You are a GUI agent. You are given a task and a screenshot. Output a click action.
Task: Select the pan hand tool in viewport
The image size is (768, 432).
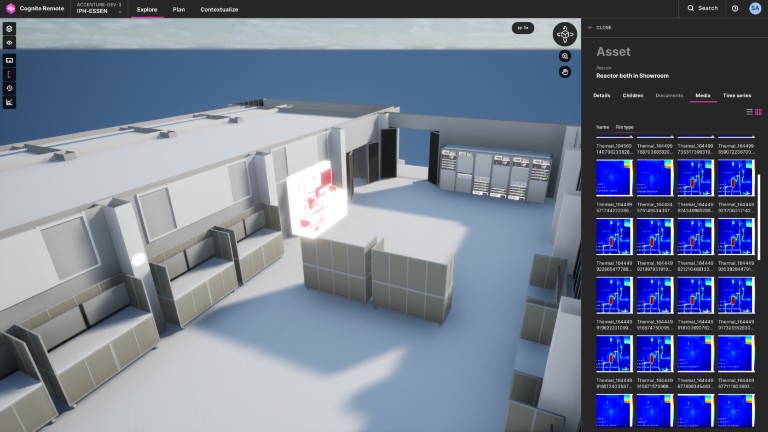click(565, 72)
